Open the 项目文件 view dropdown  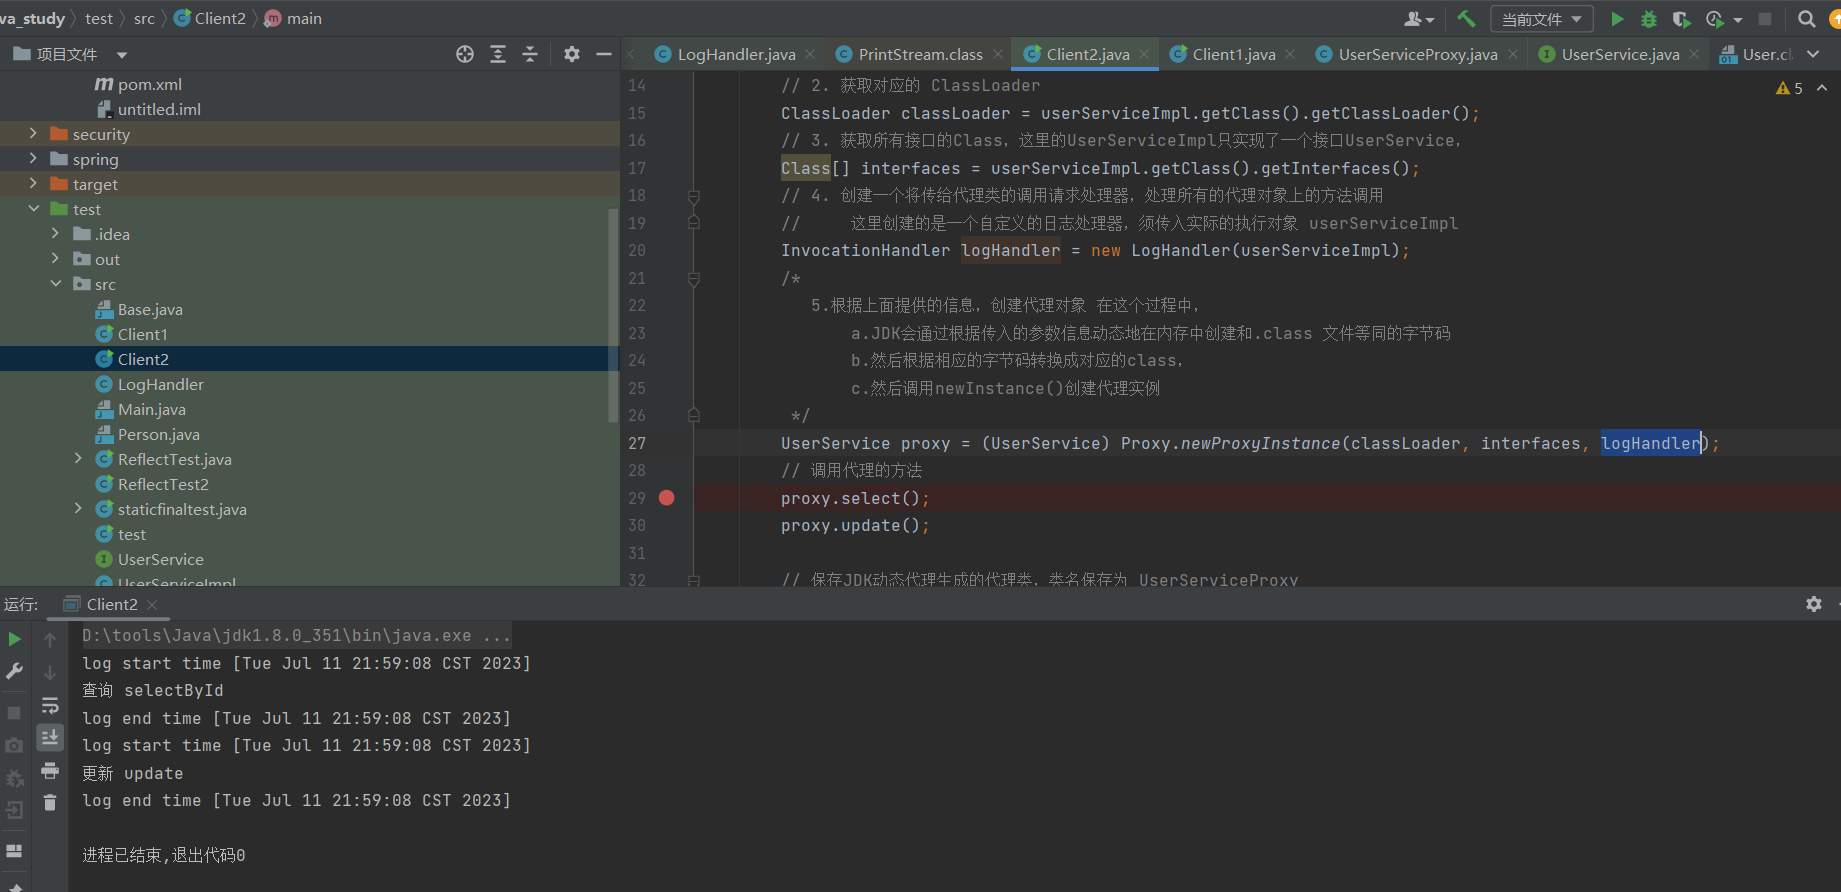[x=122, y=55]
